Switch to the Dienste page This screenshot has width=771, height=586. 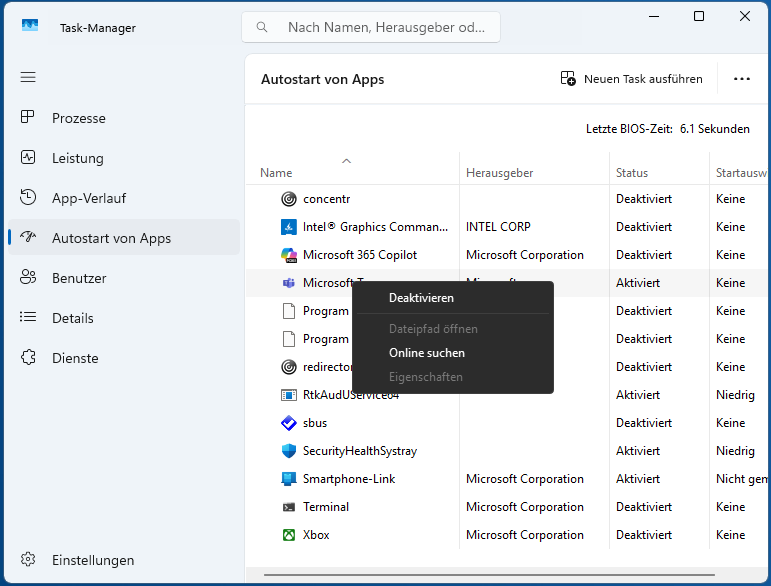[x=124, y=358]
